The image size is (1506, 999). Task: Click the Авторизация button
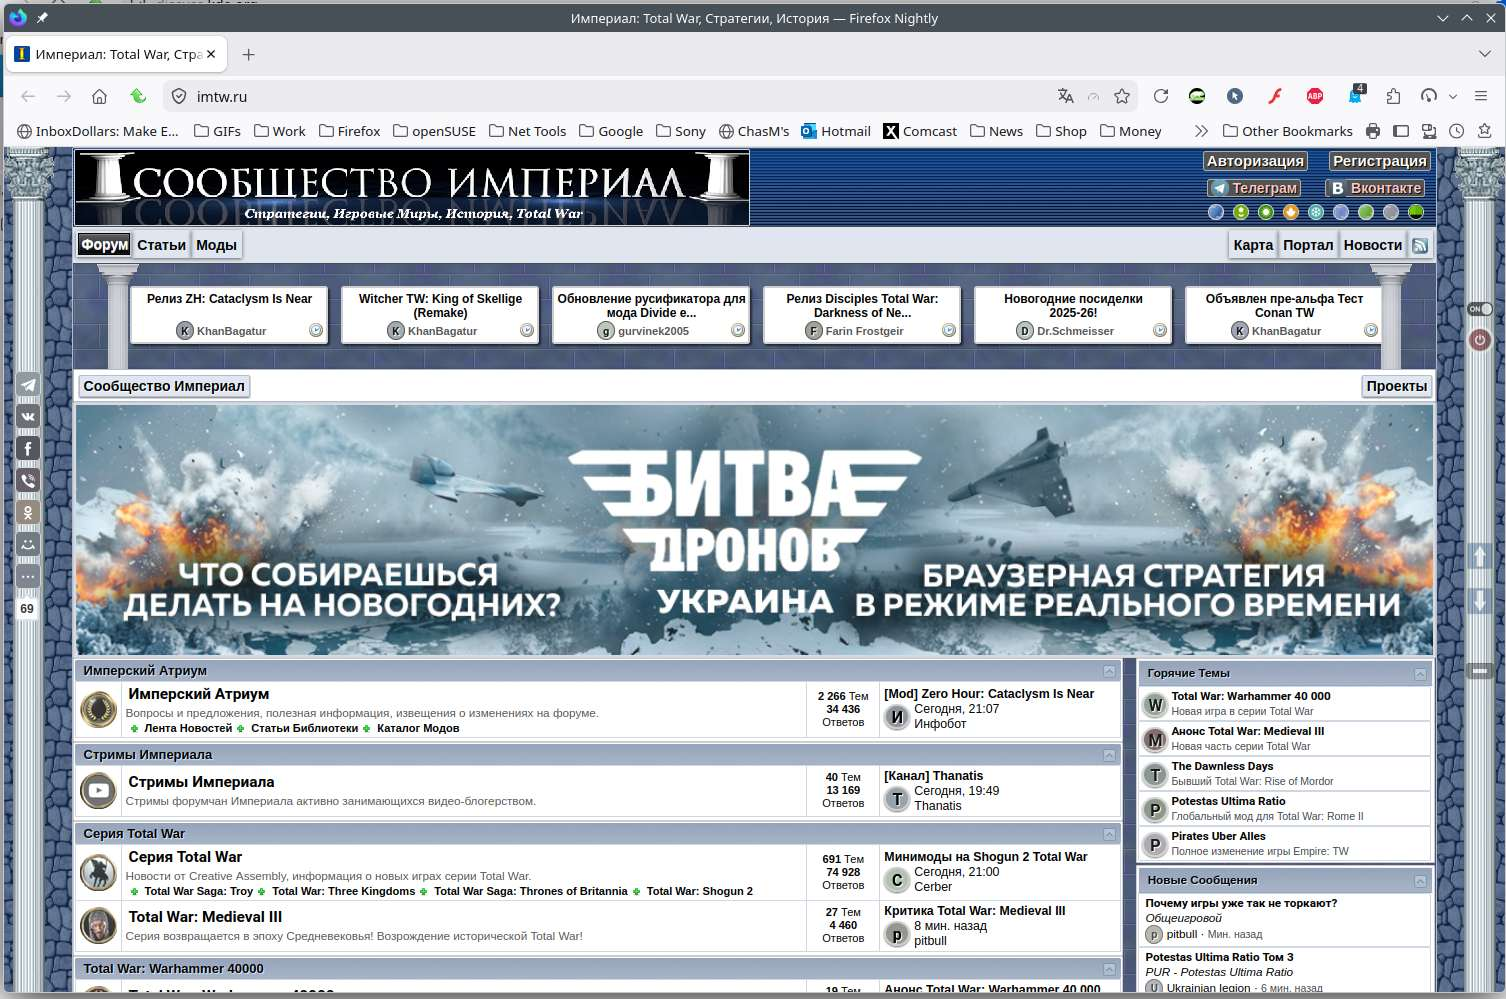tap(1254, 161)
